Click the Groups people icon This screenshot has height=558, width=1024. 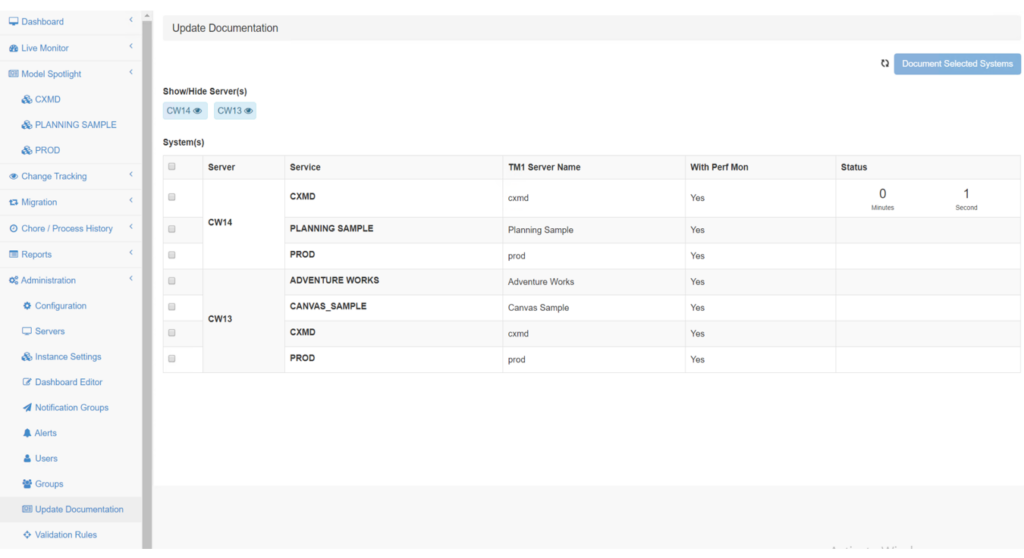click(x=27, y=484)
